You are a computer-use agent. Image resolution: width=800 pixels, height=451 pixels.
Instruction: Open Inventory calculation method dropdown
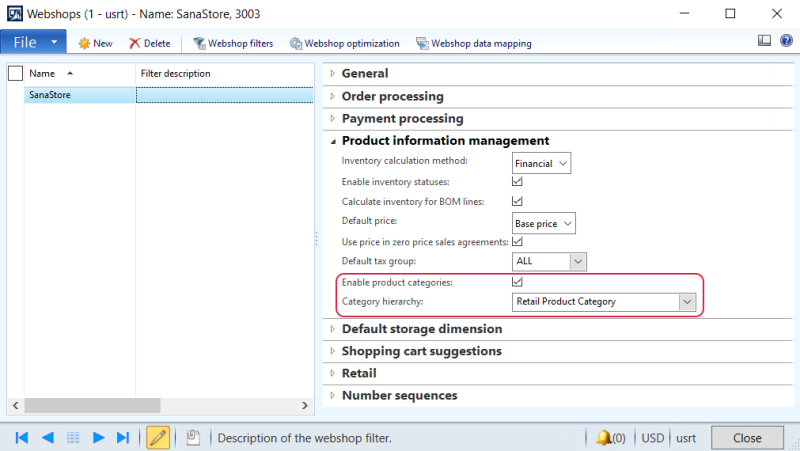(x=563, y=163)
